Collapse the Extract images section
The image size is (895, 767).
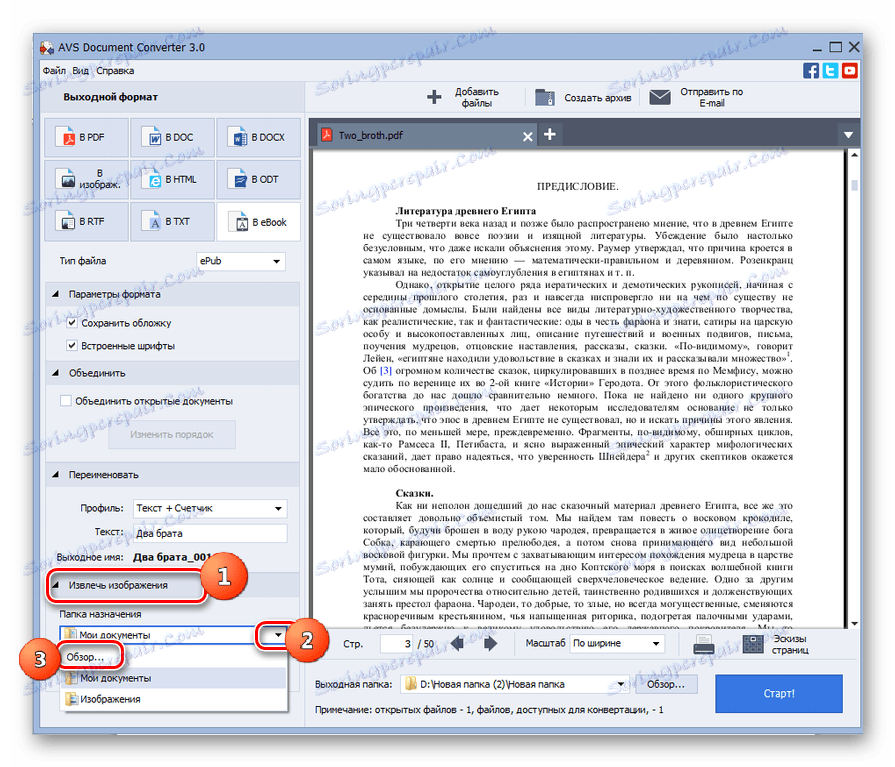click(x=55, y=585)
